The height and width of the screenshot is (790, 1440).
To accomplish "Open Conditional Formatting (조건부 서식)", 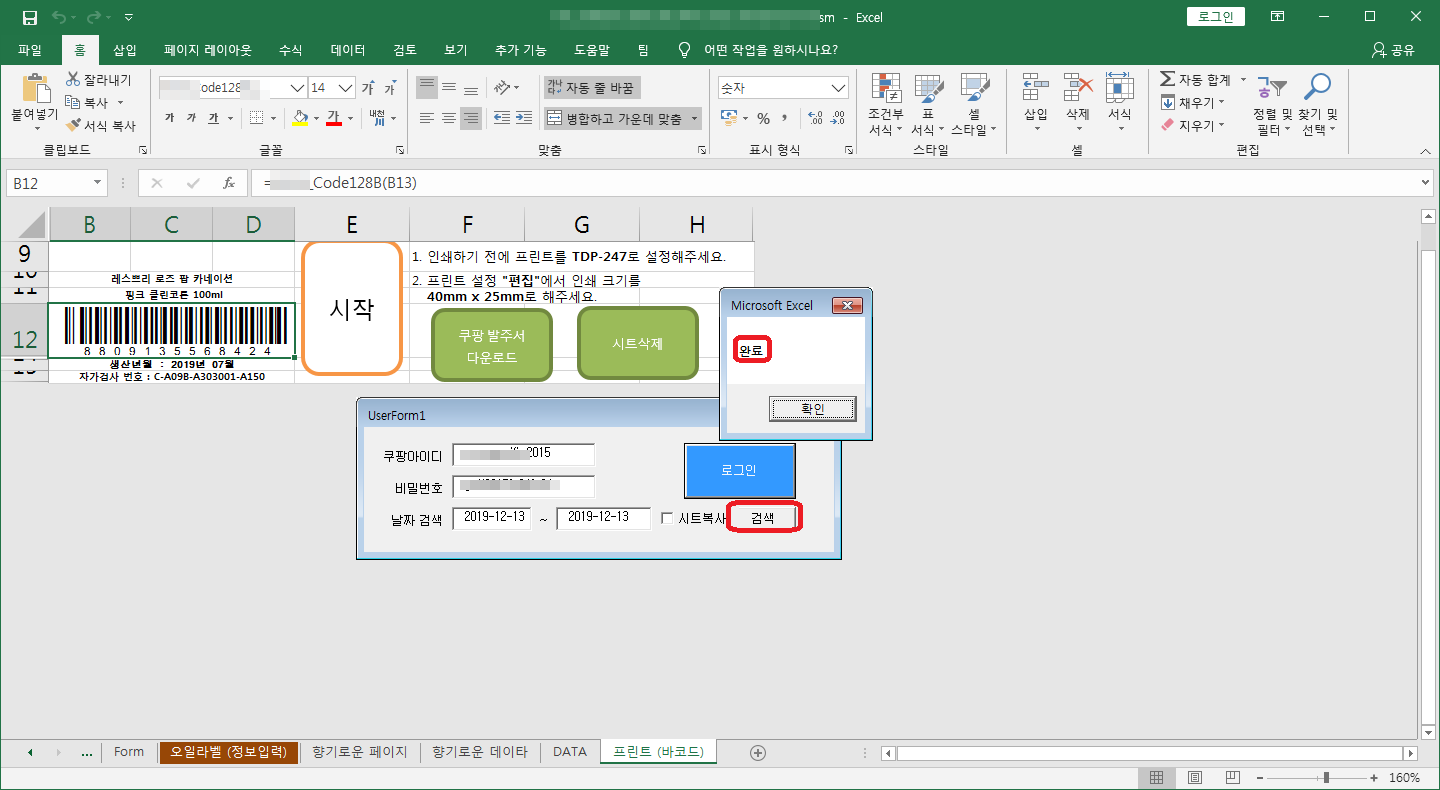I will 885,105.
